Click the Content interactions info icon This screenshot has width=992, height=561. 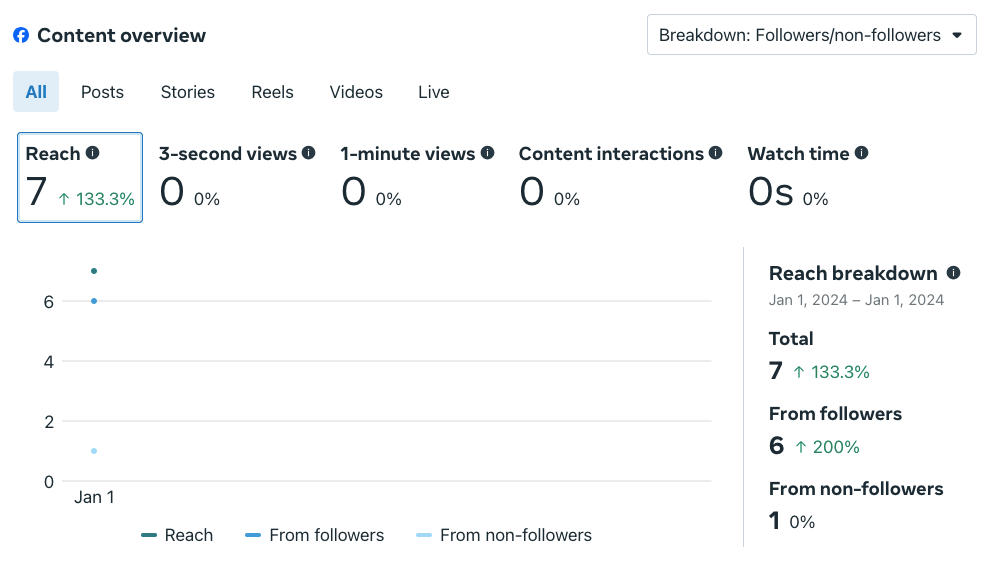(x=716, y=153)
